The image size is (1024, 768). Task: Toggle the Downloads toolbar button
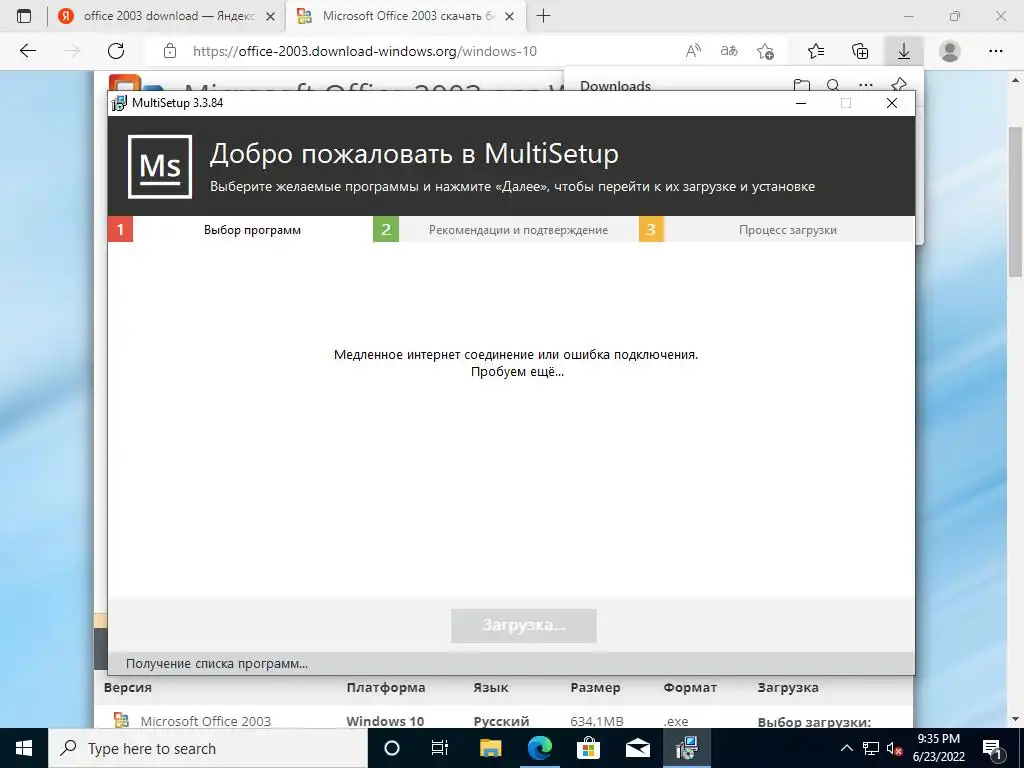[x=904, y=51]
